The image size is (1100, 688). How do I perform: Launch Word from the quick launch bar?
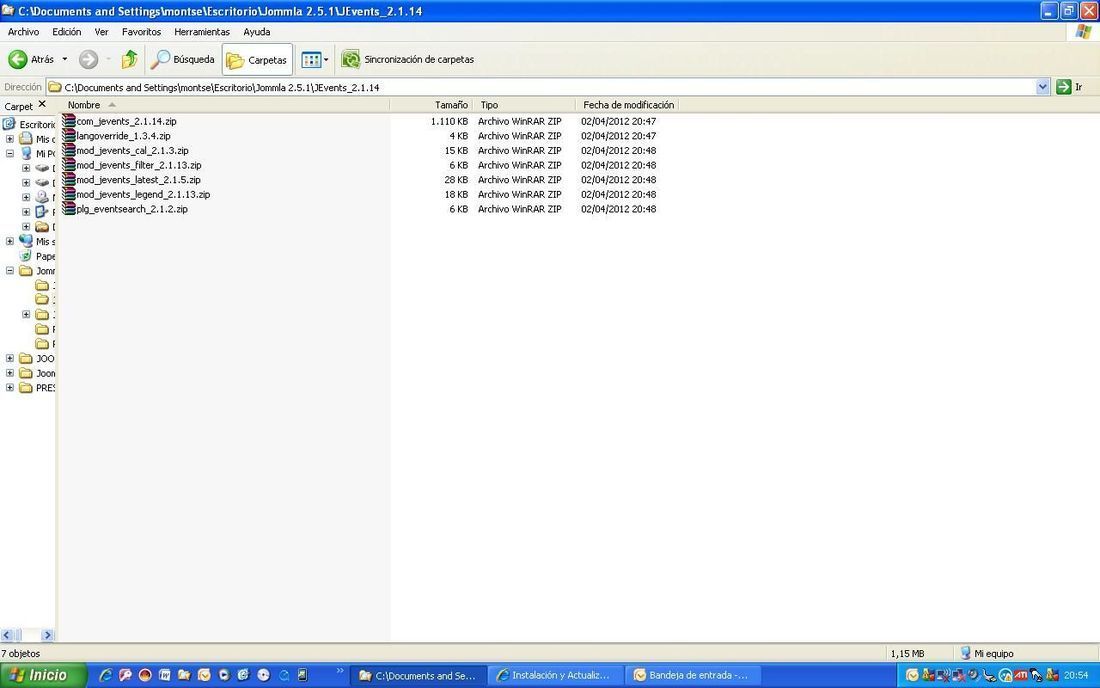tap(165, 675)
